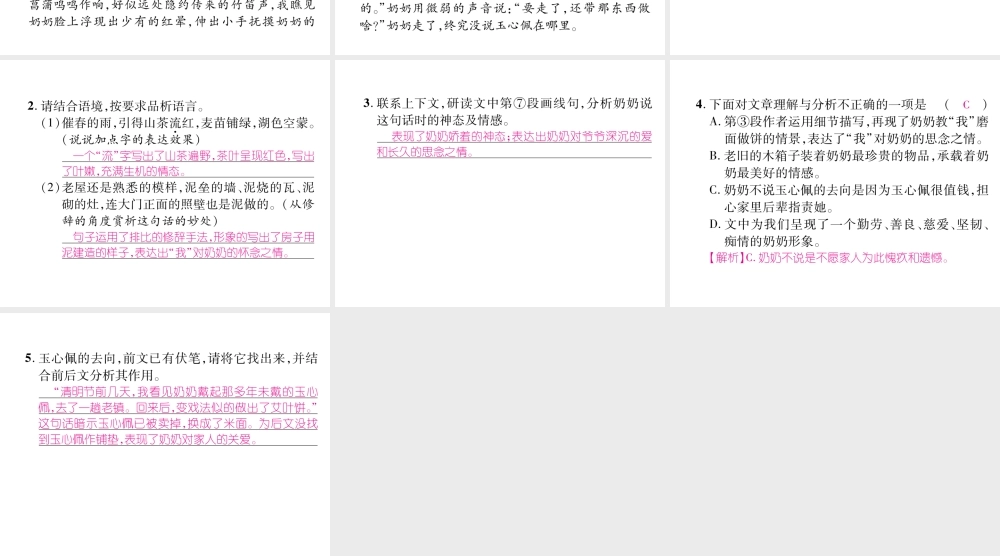Click the question 4 stem '下面对文章理解与分析不正确的一项是'
Viewport: 1000px width, 556px height.
pos(818,105)
